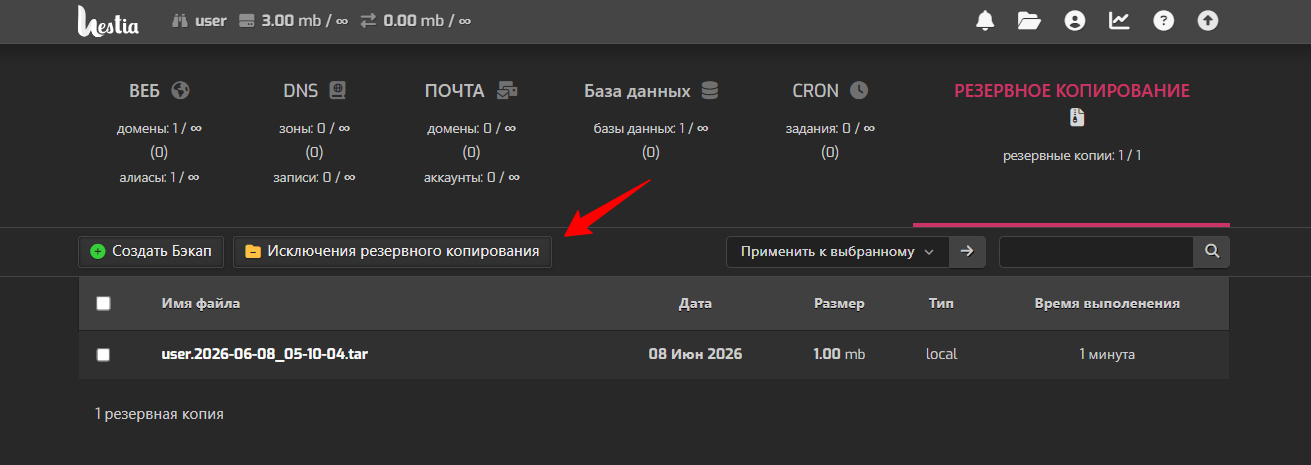Focus the search input field
The image size is (1311, 465).
coord(1096,252)
